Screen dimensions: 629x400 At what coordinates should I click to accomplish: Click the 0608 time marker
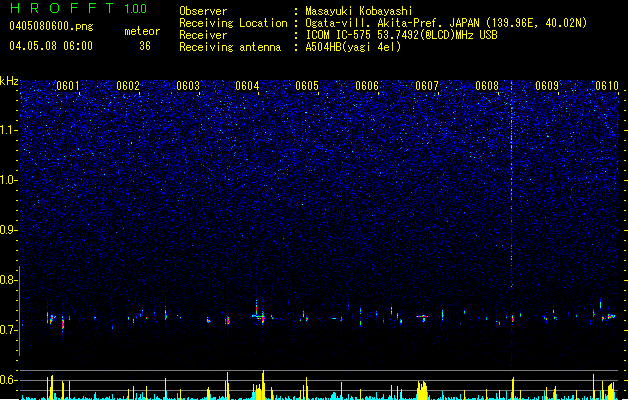(x=487, y=86)
